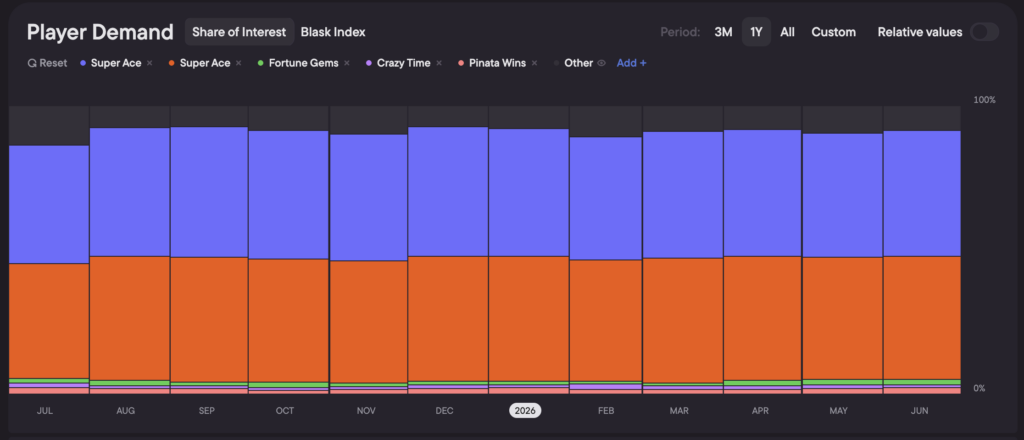Click the purple Crazy Time legend dot
Screen dimensions: 1024x440
click(369, 63)
